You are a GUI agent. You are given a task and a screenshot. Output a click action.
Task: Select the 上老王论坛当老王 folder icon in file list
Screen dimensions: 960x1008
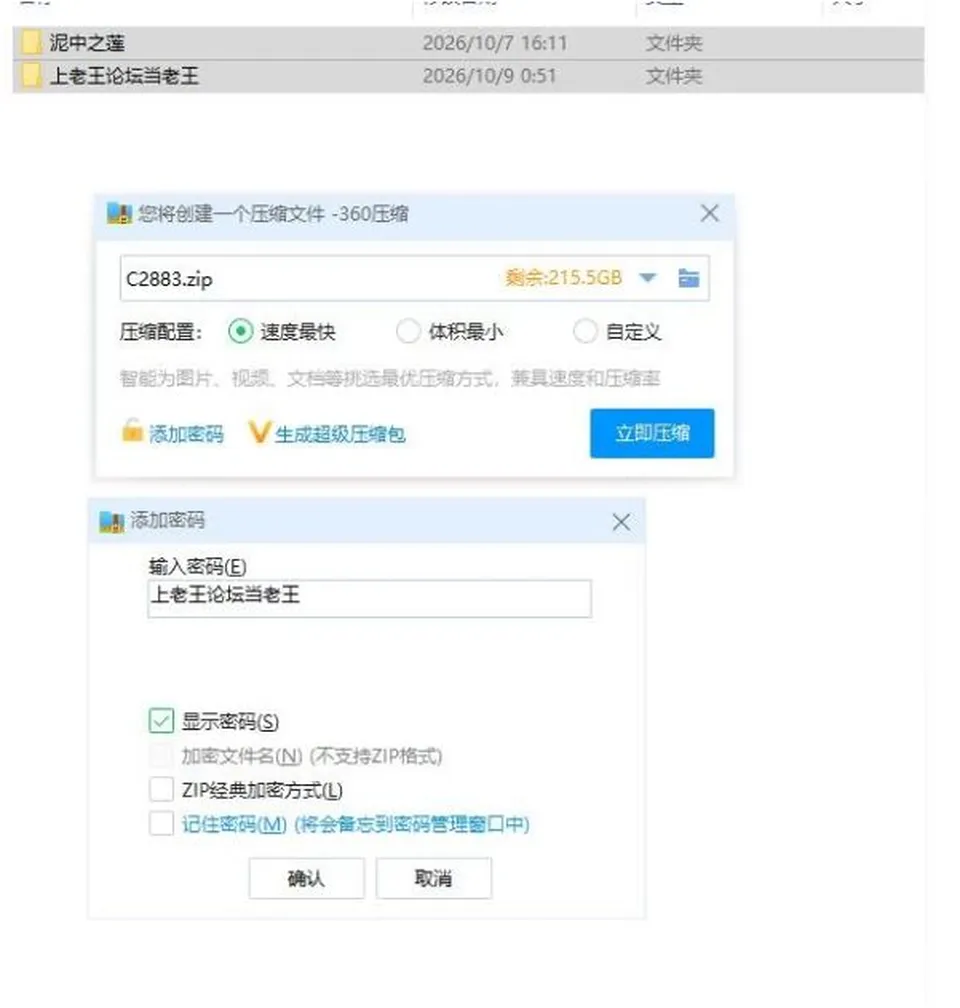pos(31,75)
